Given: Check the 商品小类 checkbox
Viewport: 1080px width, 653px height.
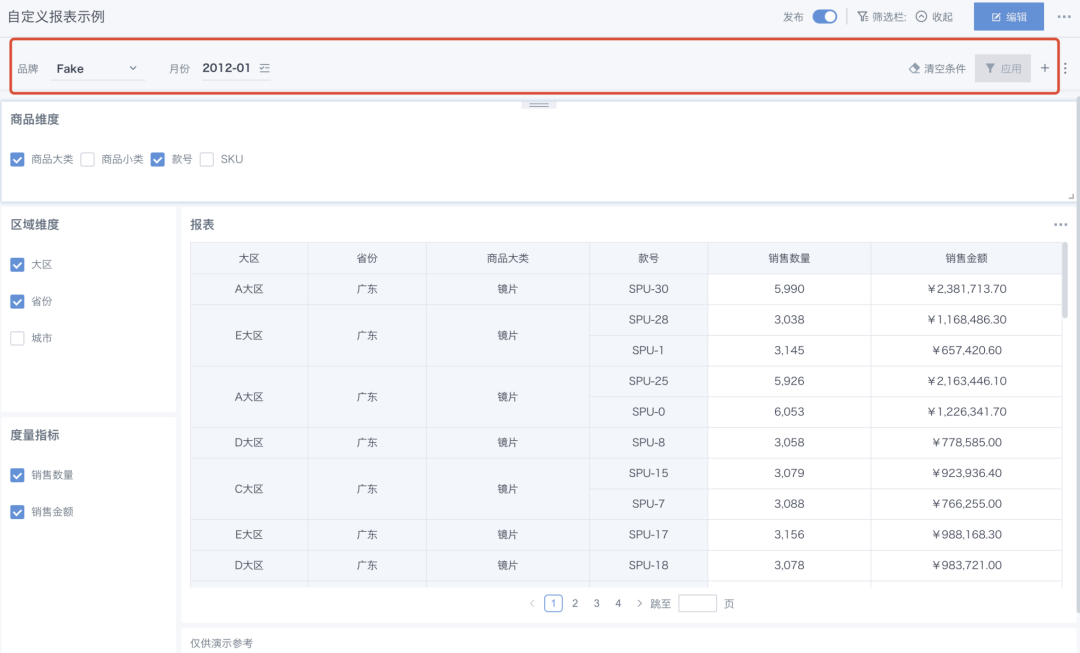Looking at the screenshot, I should [x=87, y=159].
